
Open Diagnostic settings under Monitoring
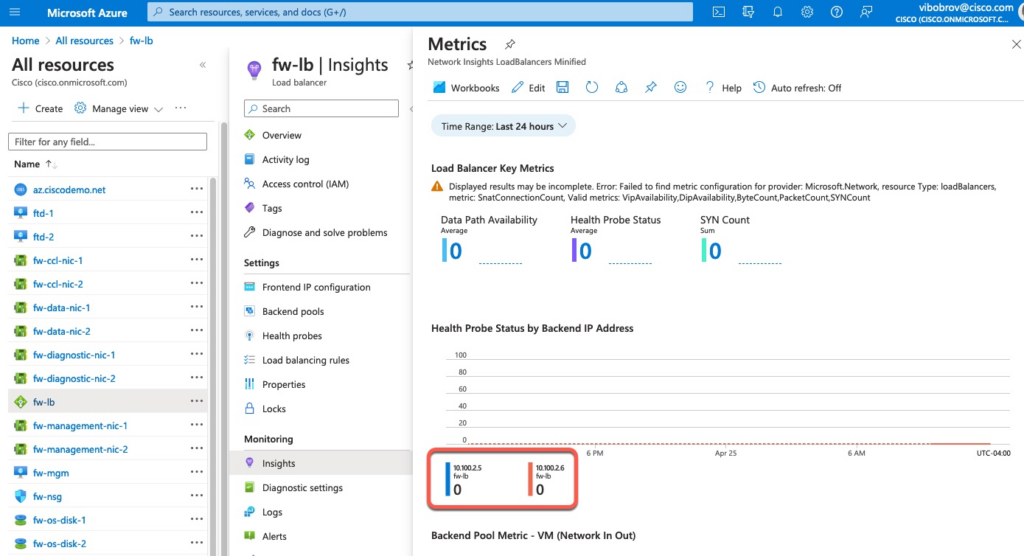coord(302,488)
